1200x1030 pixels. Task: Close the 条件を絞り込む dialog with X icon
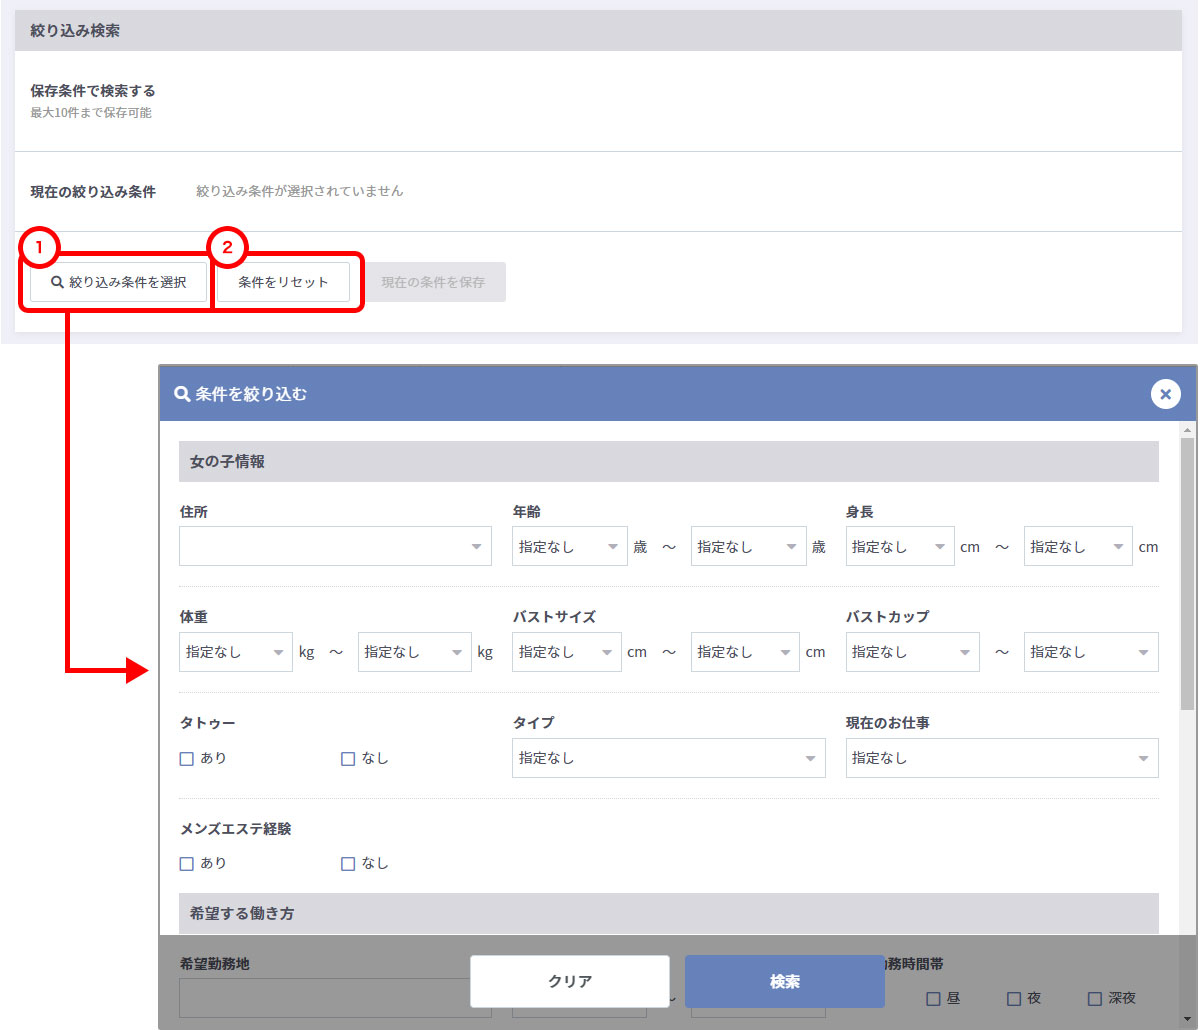pyautogui.click(x=1165, y=394)
